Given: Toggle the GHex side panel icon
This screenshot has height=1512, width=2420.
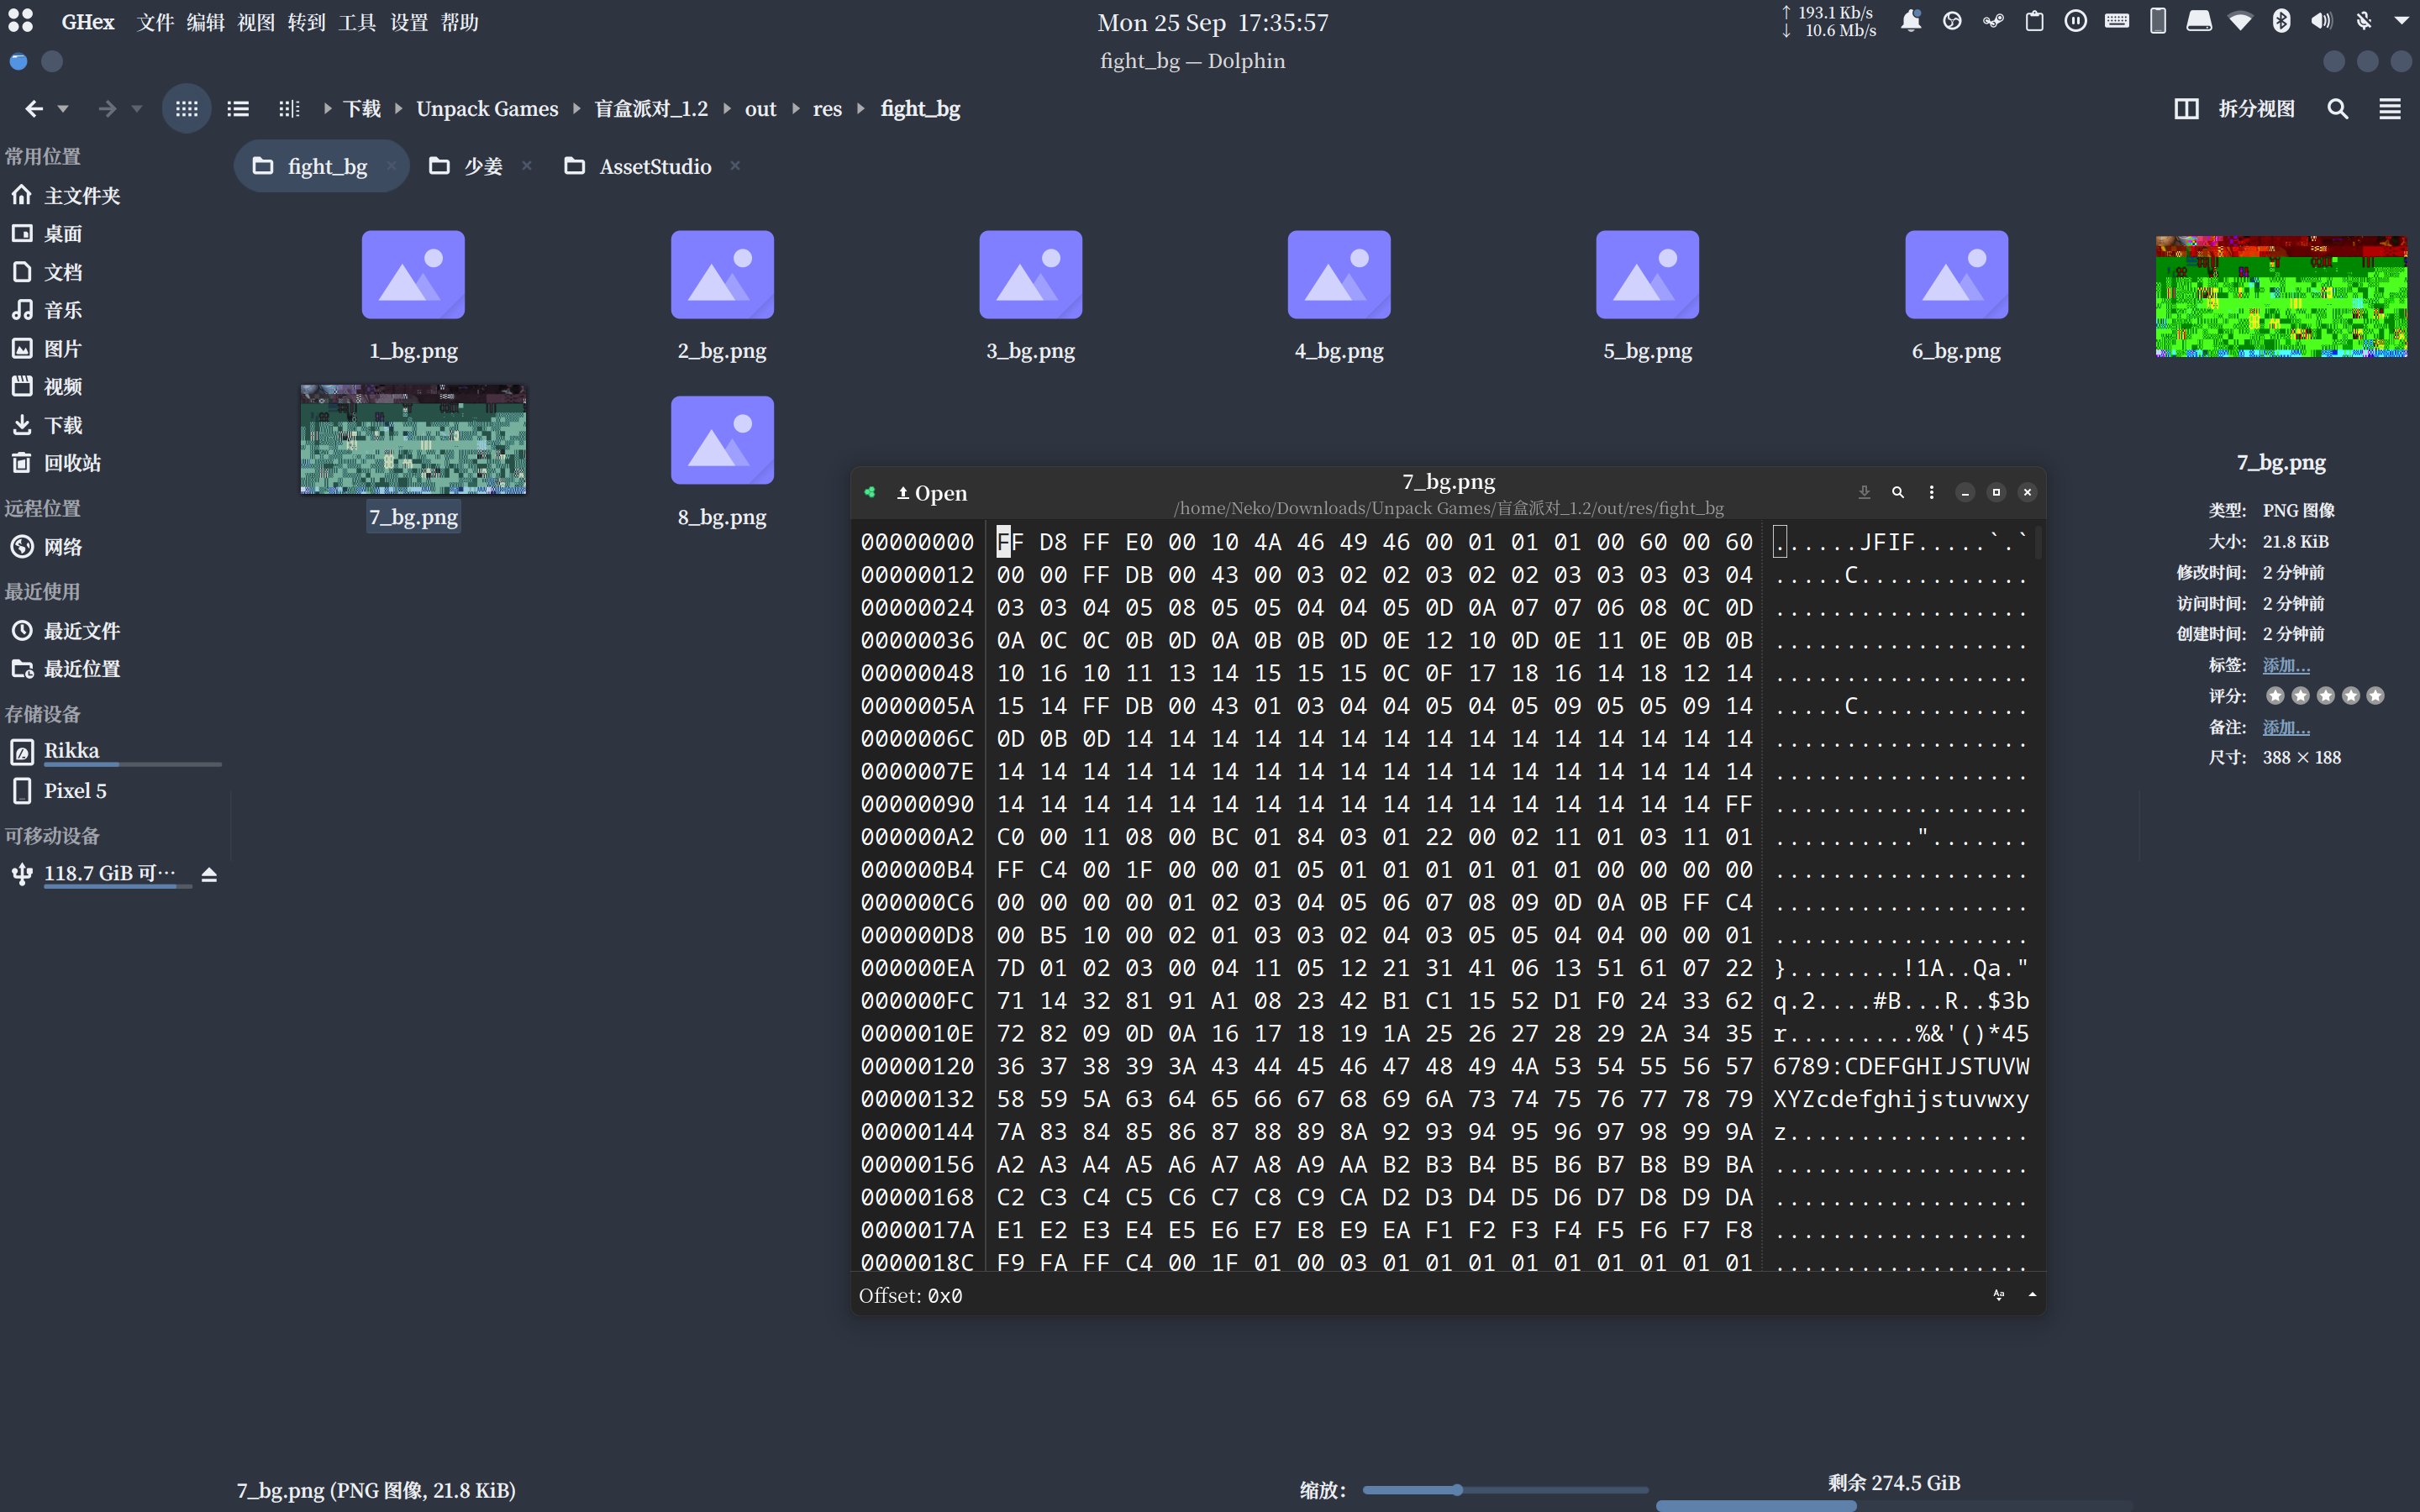Looking at the screenshot, I should [x=871, y=492].
